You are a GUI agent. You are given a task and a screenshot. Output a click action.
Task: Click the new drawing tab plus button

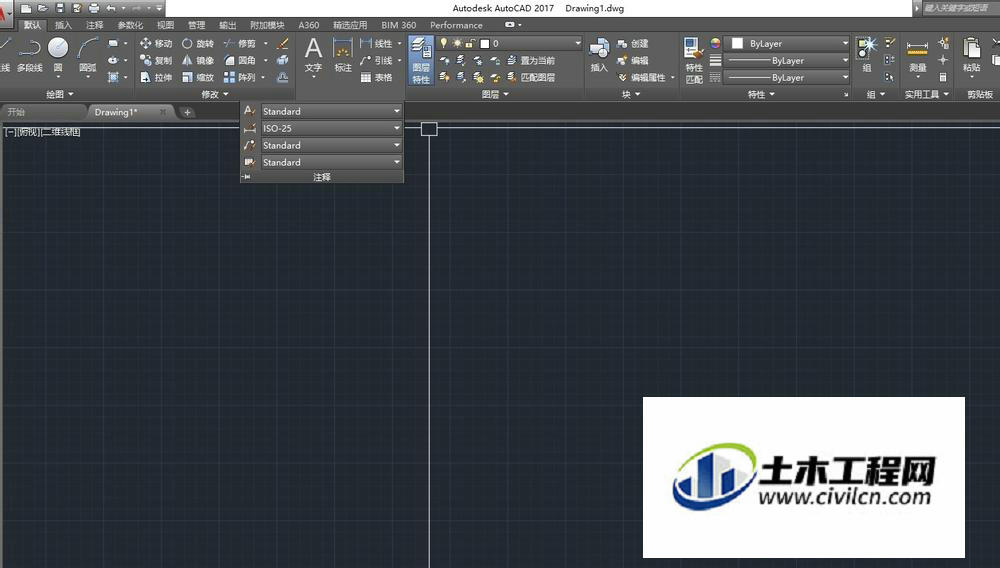pos(187,112)
